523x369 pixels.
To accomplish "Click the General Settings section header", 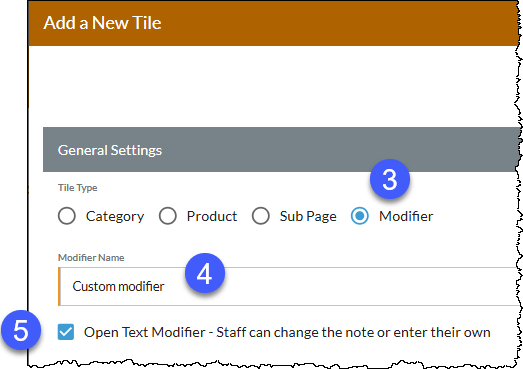I will [x=281, y=150].
